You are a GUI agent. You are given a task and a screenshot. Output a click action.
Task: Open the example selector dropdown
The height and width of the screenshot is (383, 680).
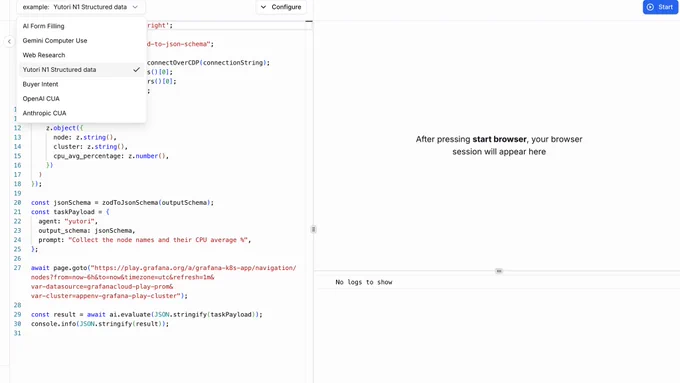coord(81,7)
